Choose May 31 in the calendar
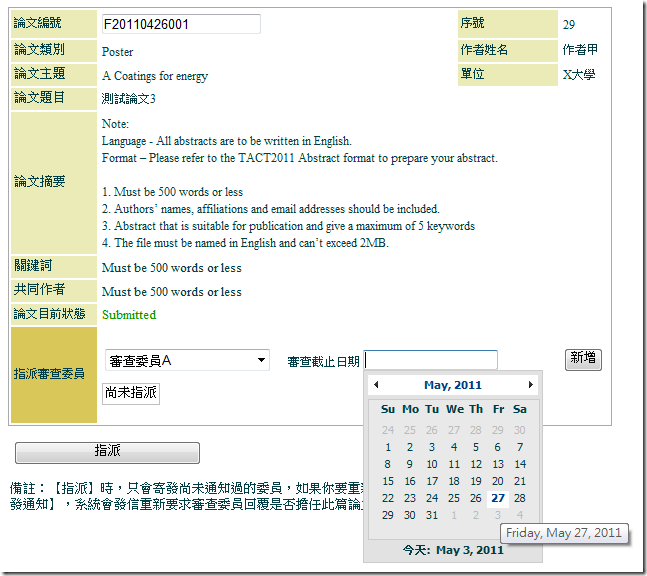Viewport: 647px width, 576px height. [432, 515]
